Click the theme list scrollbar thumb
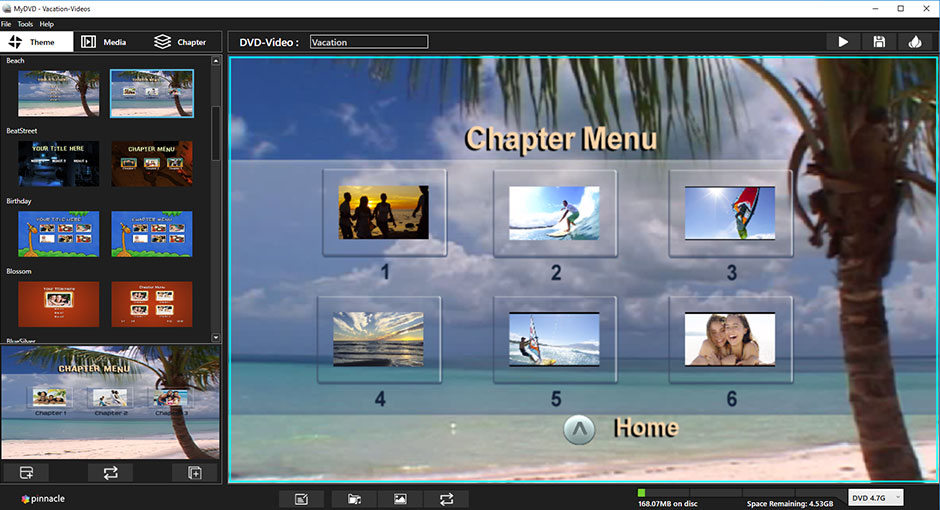Viewport: 940px width, 510px height. point(216,133)
